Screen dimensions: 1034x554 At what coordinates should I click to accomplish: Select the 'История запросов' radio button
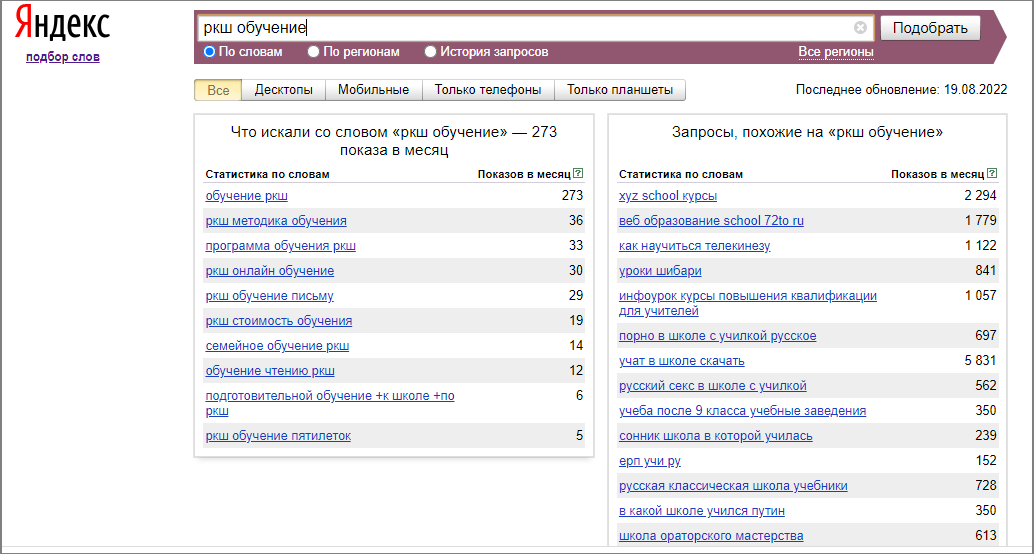click(x=431, y=51)
